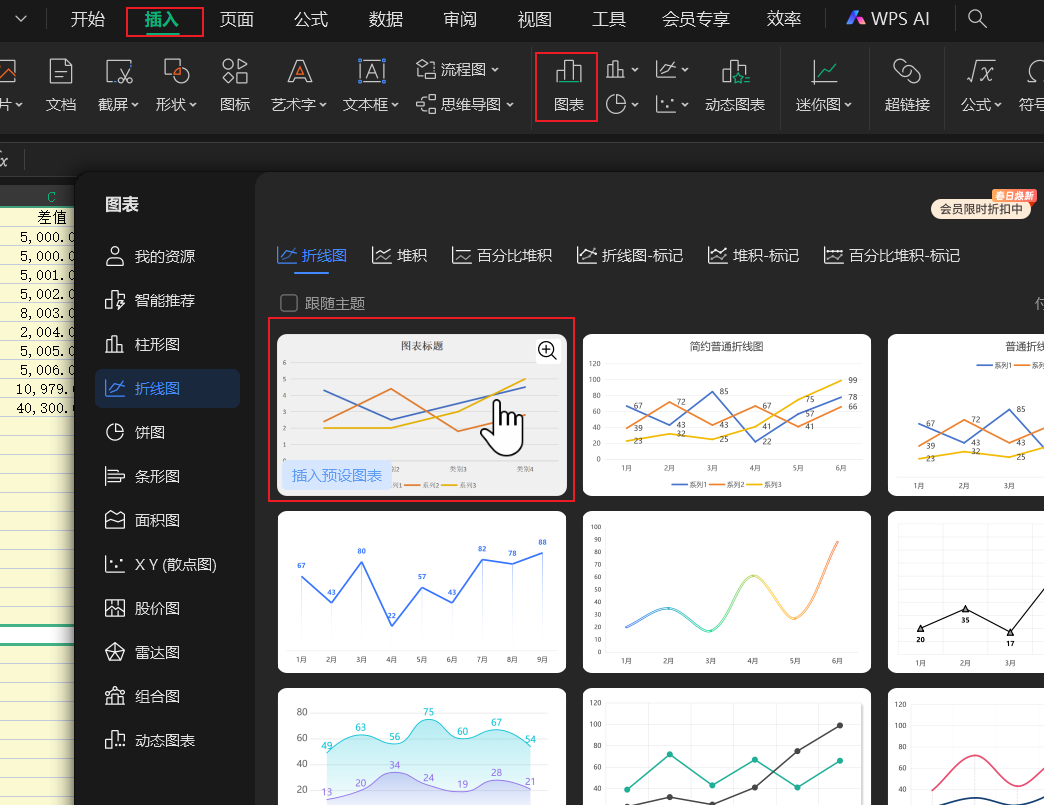Select the 百分比堆积-标记 subtype tab
Viewport: 1044px width, 805px height.
tap(892, 256)
